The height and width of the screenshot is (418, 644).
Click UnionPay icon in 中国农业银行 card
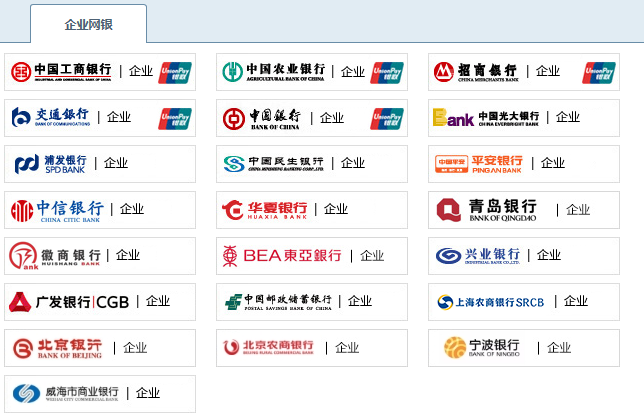(x=387, y=73)
